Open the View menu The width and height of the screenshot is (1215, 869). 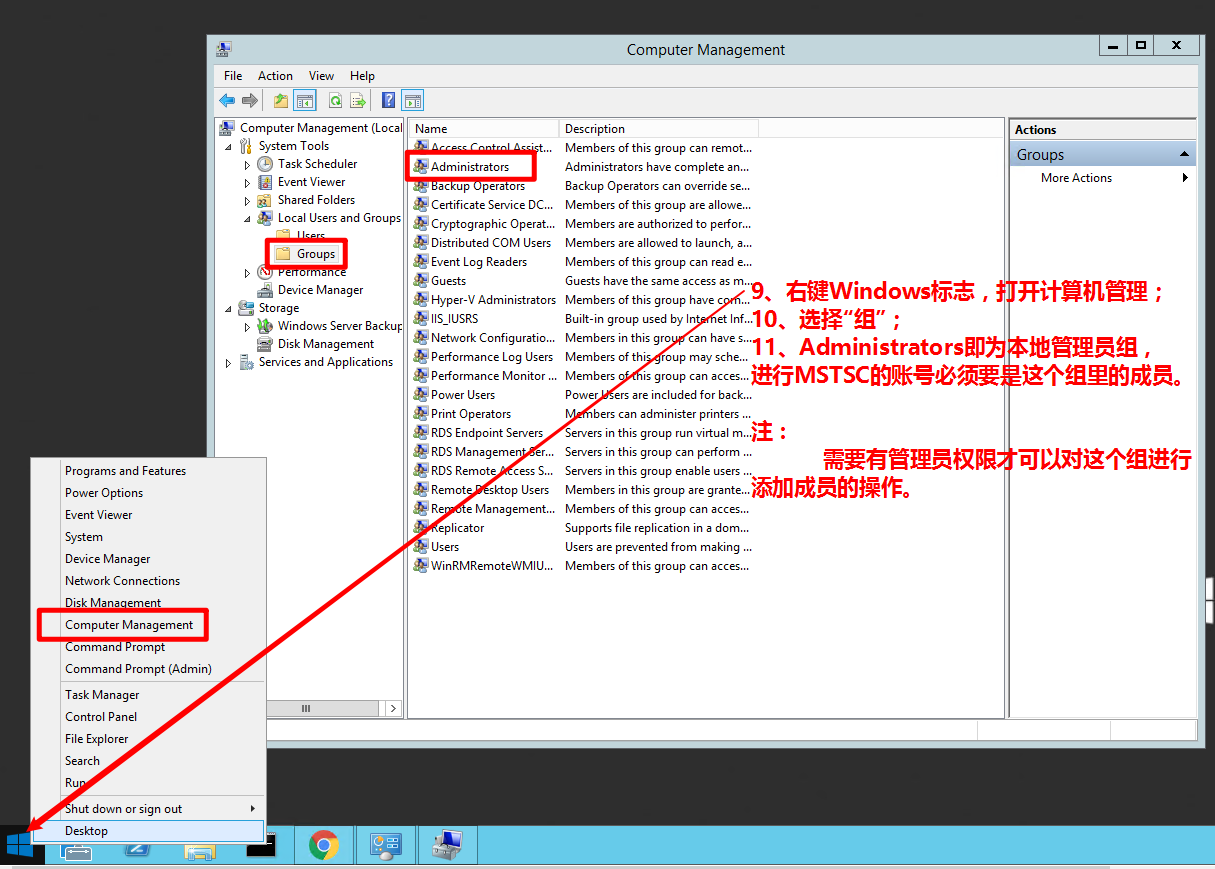click(x=321, y=75)
